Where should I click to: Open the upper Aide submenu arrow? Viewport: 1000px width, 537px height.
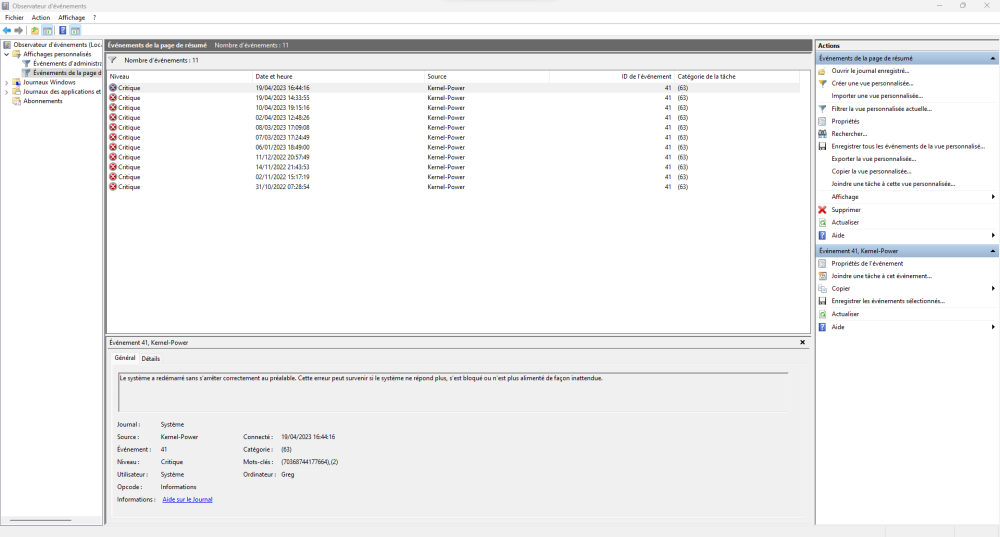pos(993,235)
